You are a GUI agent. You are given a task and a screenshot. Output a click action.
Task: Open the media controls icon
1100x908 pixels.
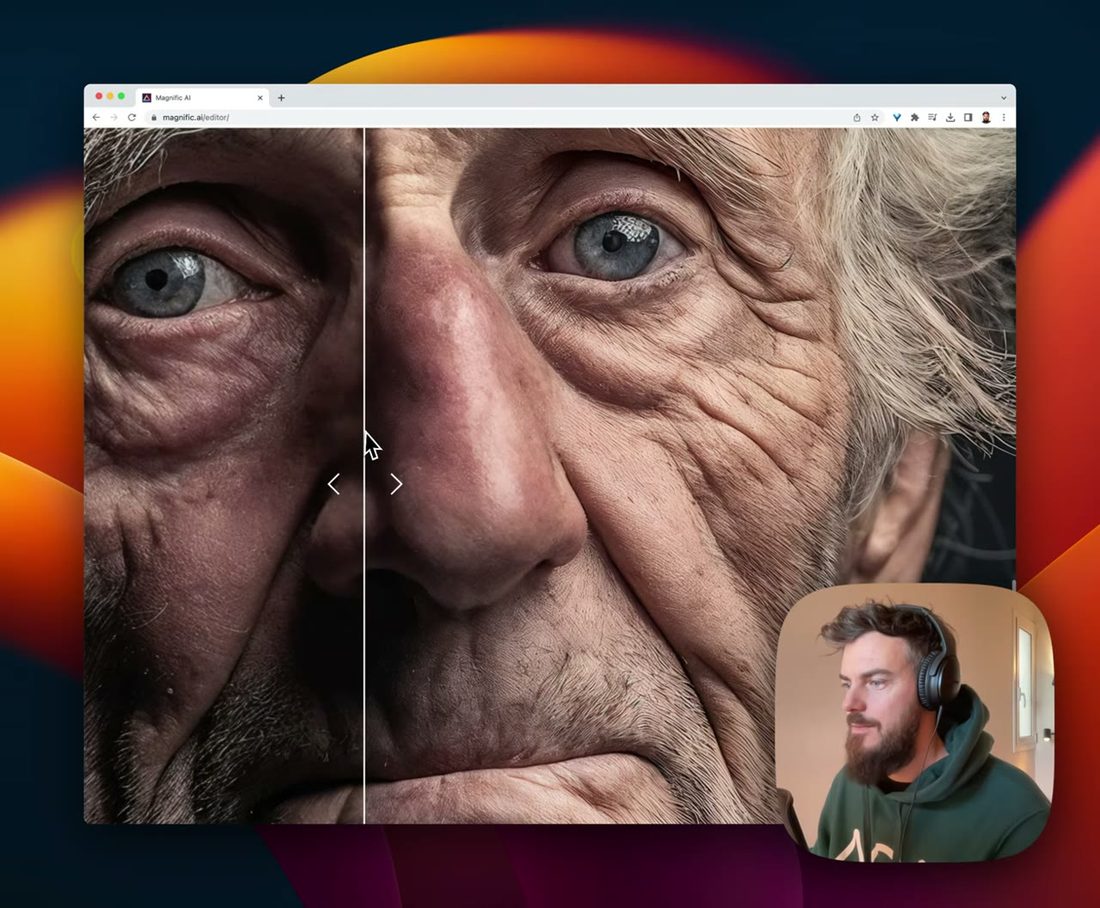pos(932,118)
